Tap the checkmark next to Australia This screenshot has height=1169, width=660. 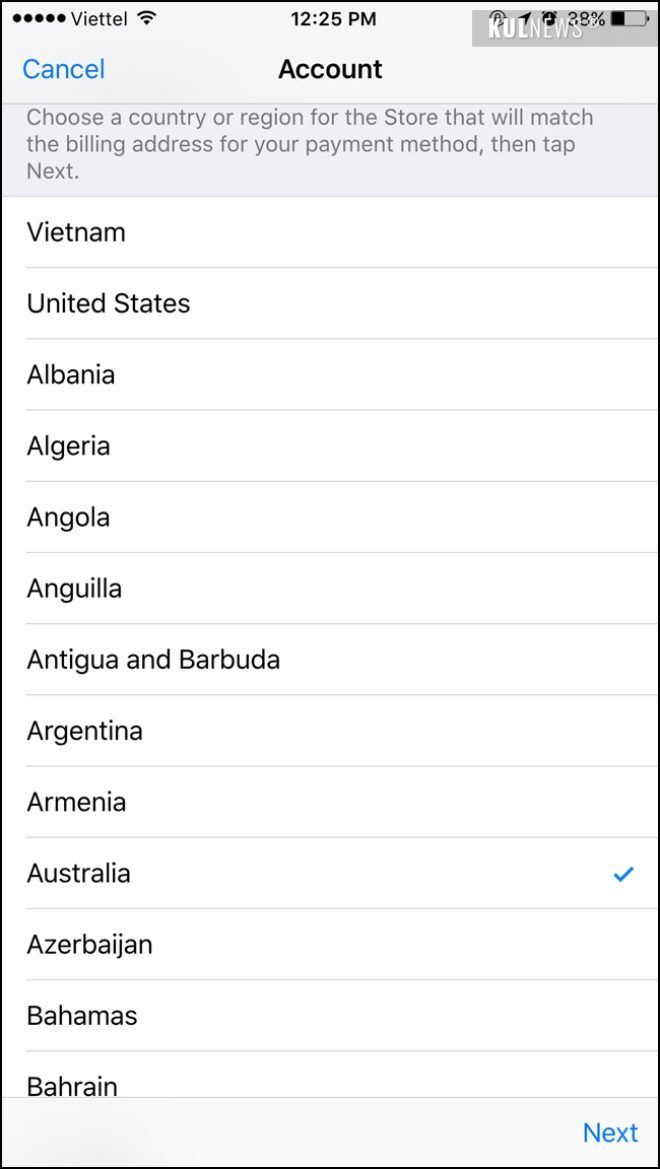[622, 873]
